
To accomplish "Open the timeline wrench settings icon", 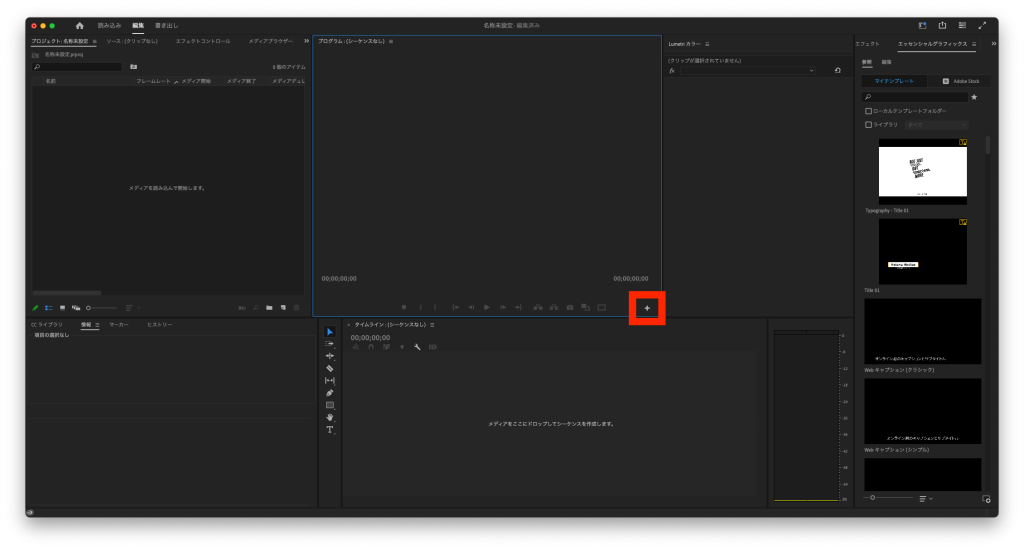I will click(x=417, y=347).
